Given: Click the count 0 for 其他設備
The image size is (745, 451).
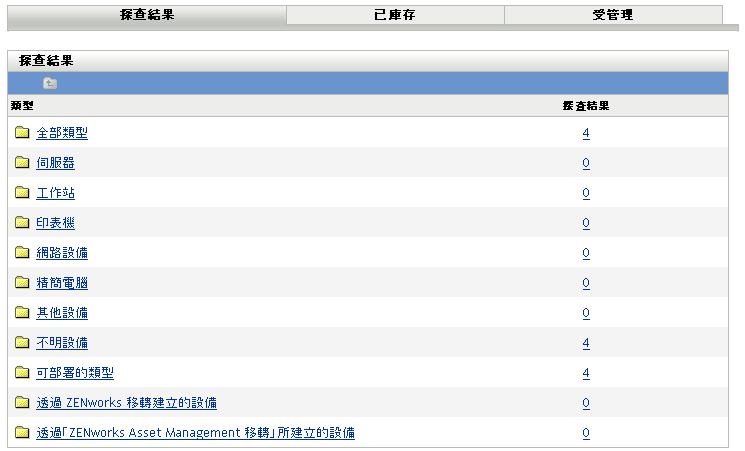Looking at the screenshot, I should point(586,313).
